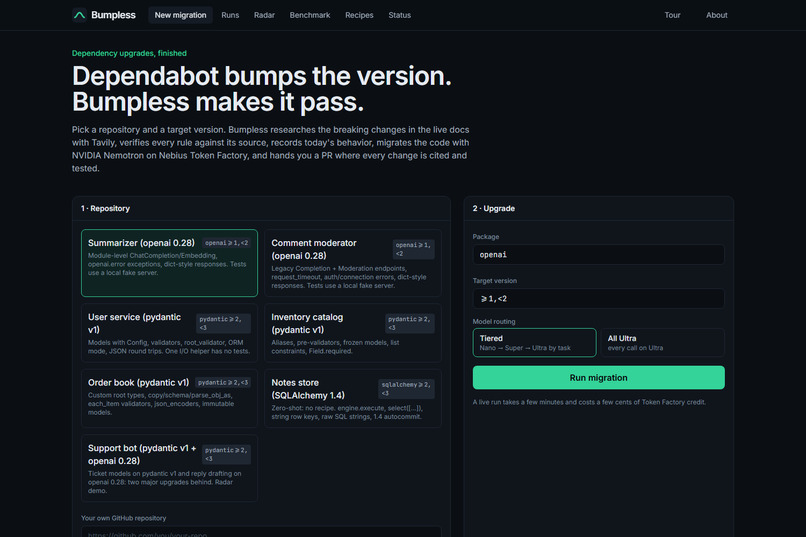806x537 pixels.
Task: Open the About link
Action: tap(717, 15)
